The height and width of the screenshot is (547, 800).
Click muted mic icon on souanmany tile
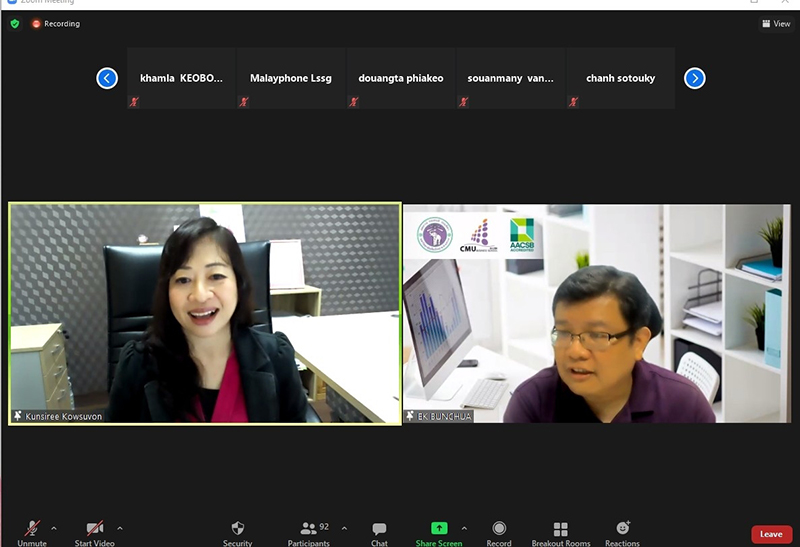pos(463,102)
